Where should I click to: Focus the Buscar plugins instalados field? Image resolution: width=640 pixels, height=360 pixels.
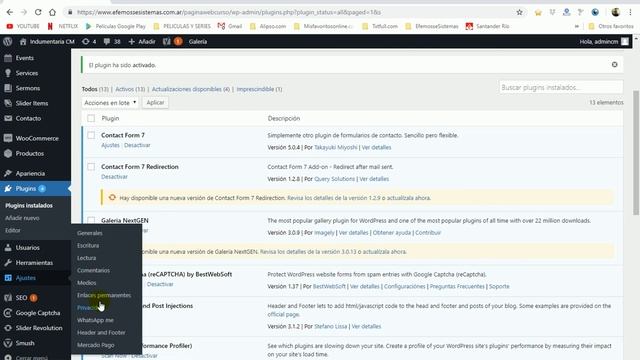561,87
